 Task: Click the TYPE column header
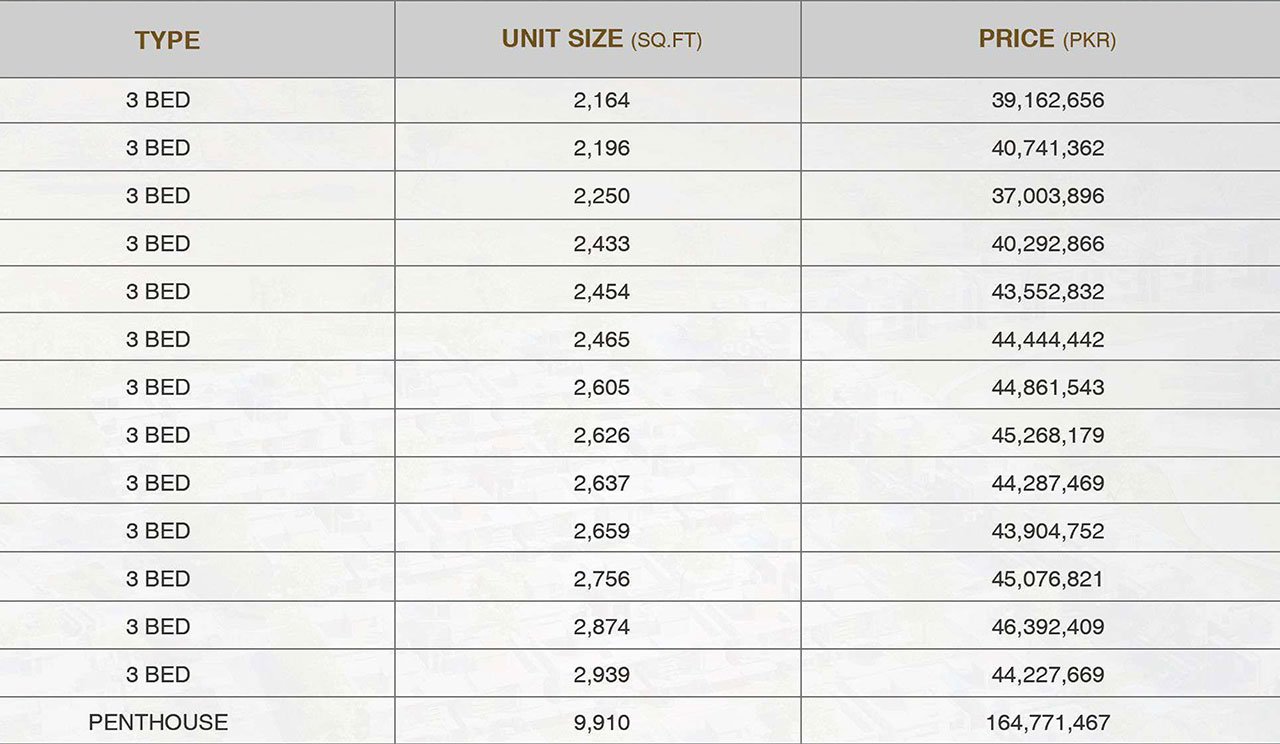pos(167,40)
